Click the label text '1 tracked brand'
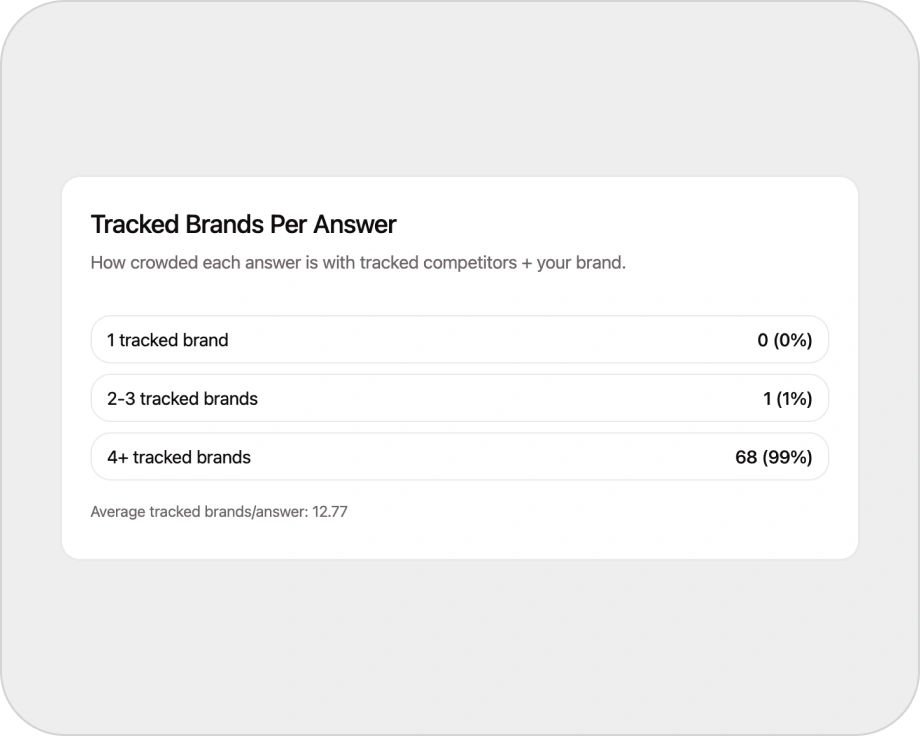Image resolution: width=920 pixels, height=736 pixels. 167,339
